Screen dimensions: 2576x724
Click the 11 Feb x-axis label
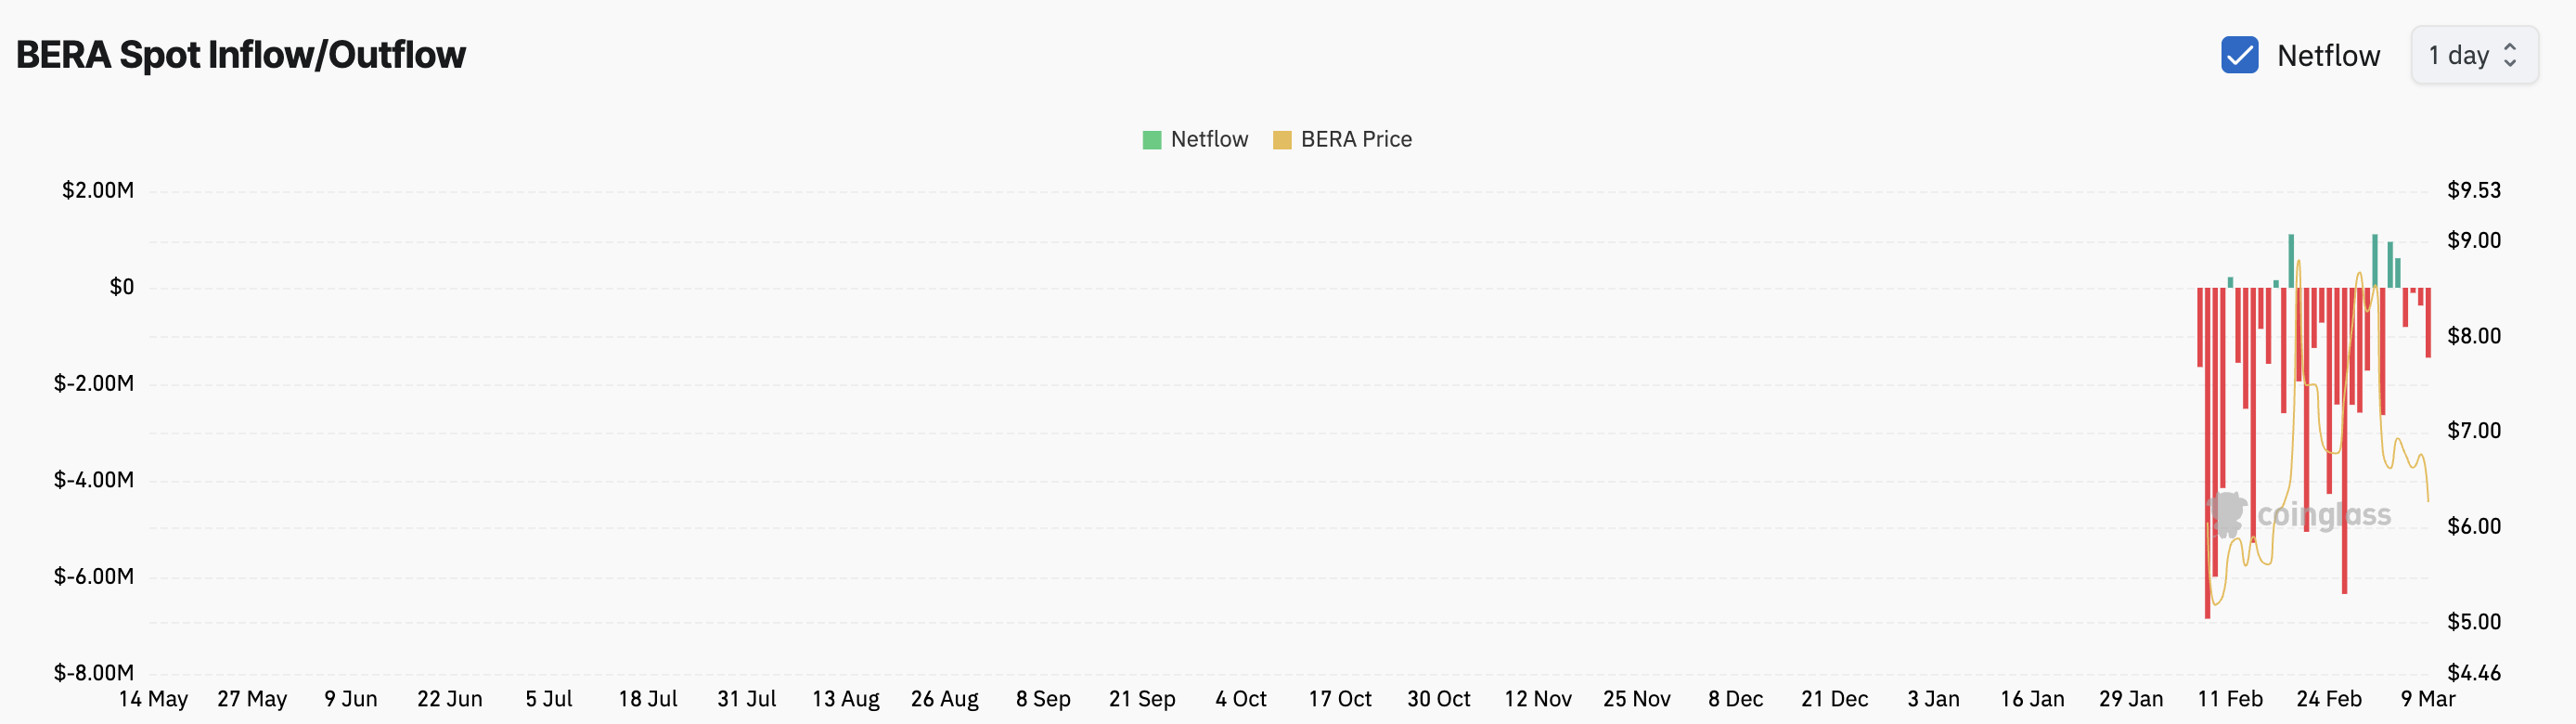coord(2229,699)
